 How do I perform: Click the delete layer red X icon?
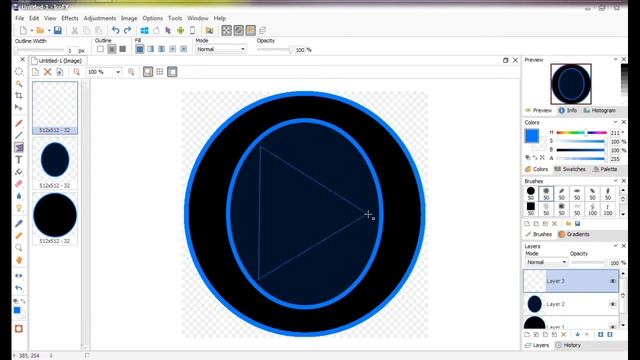point(563,334)
